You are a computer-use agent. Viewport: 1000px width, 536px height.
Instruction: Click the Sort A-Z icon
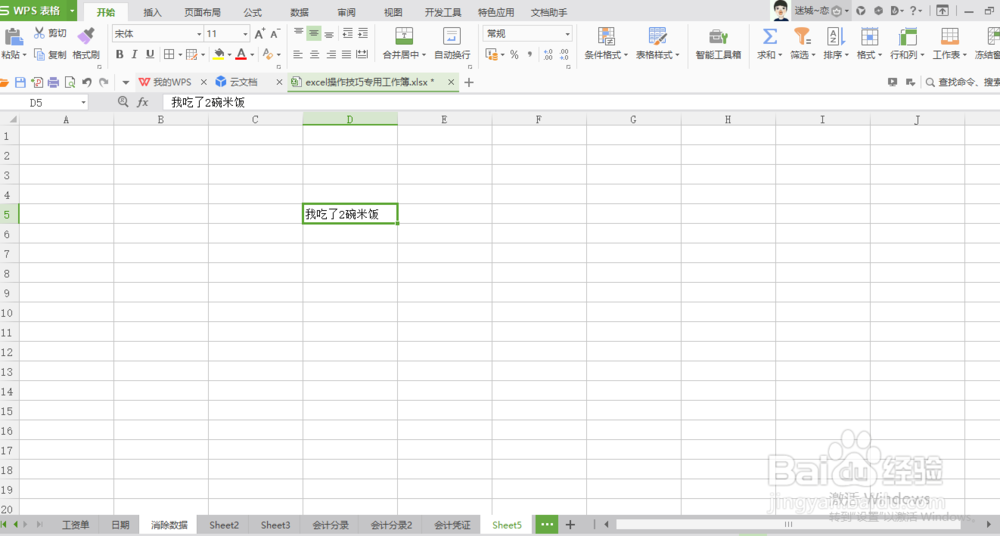835,36
